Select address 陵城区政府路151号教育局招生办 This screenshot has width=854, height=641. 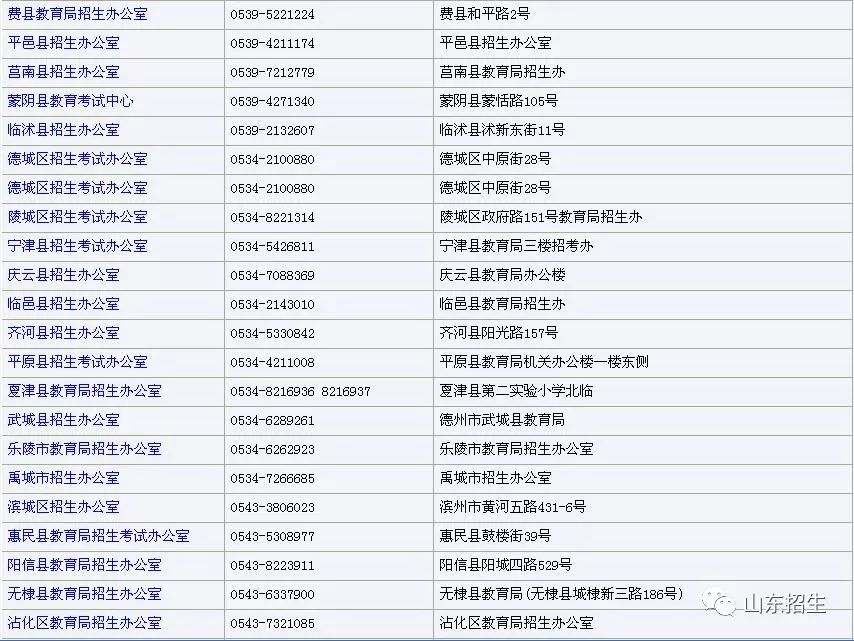(541, 217)
